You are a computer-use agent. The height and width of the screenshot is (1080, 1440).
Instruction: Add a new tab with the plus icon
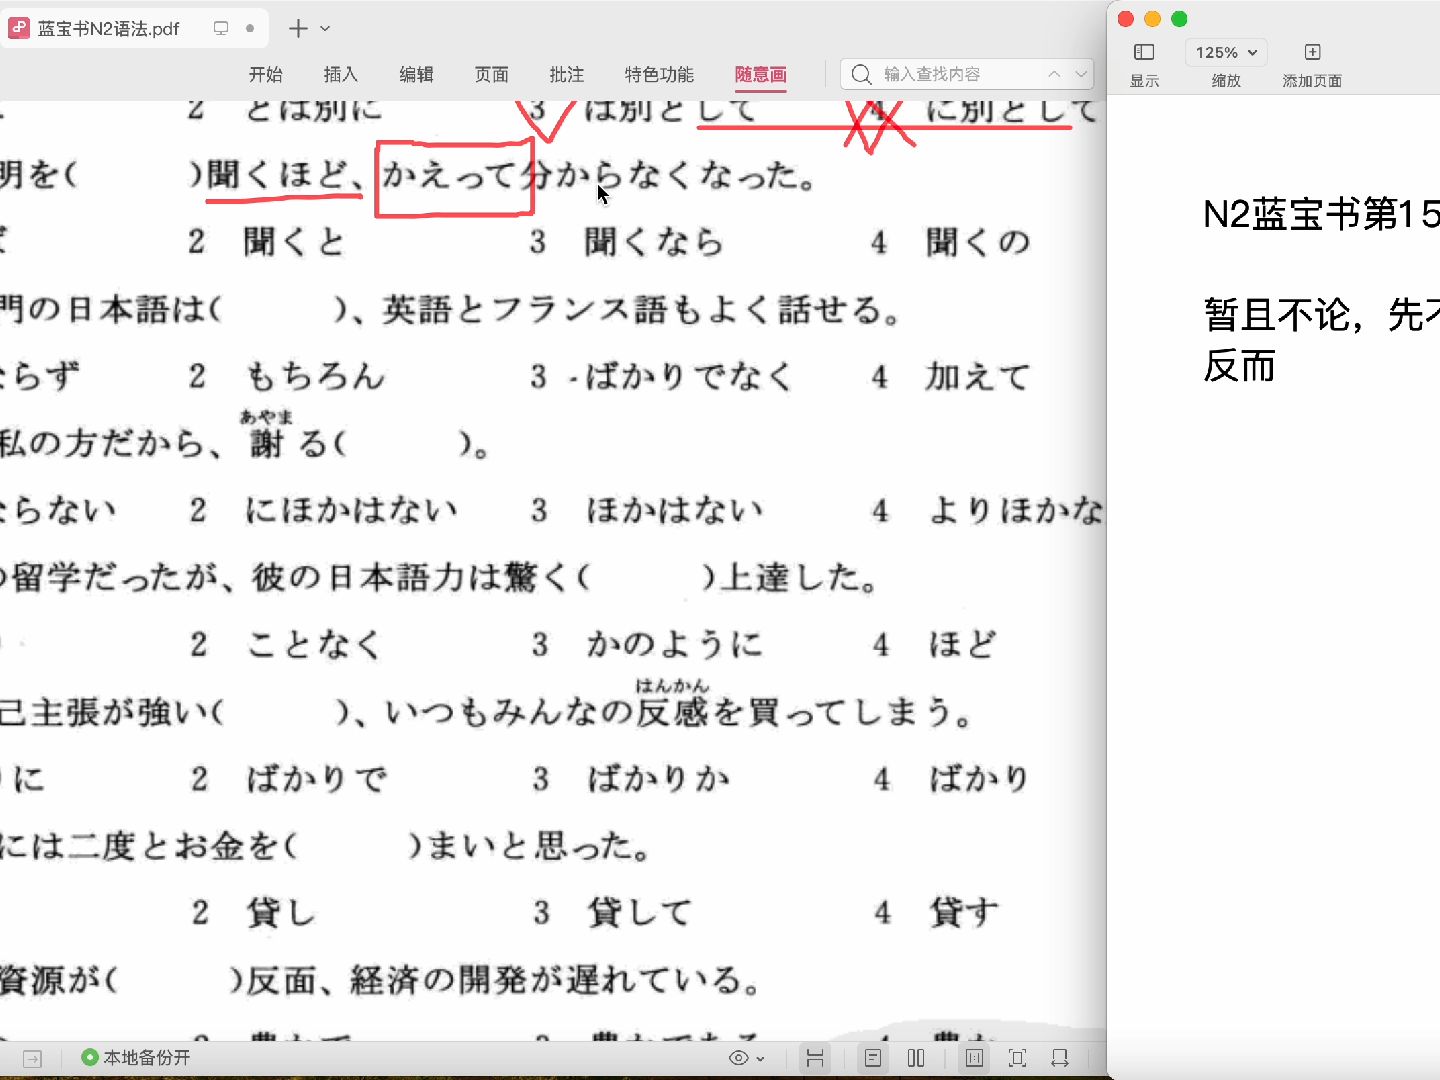[x=298, y=28]
